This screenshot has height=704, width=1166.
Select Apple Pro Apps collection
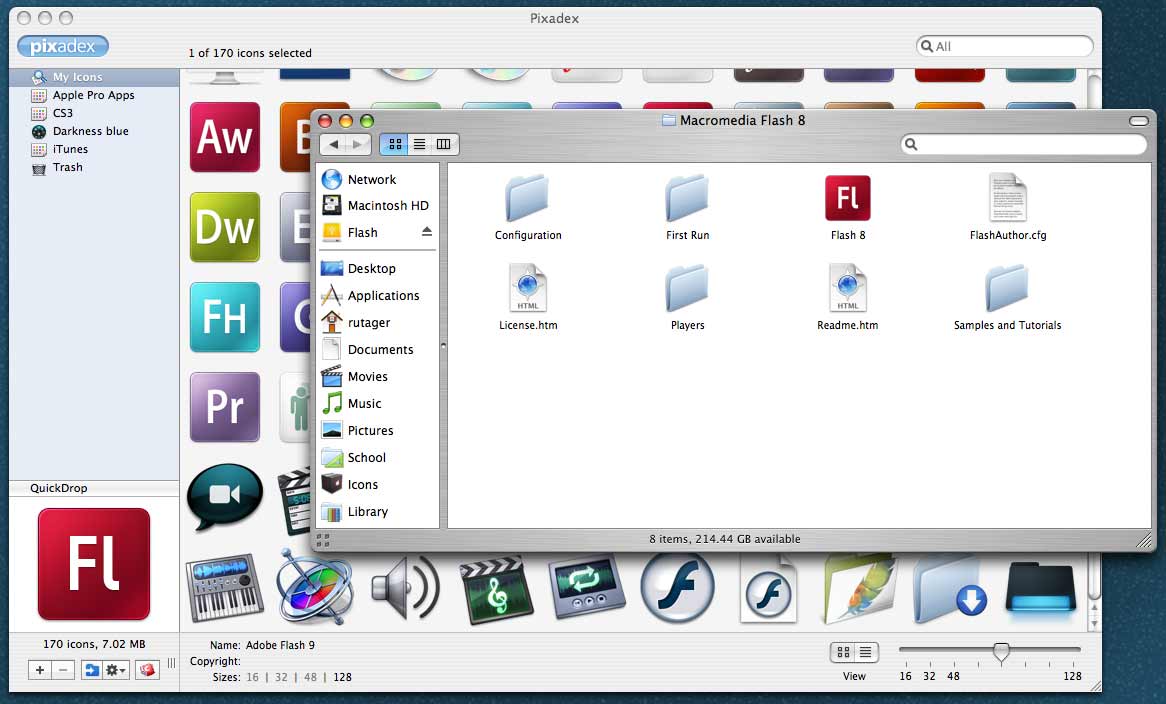tap(94, 95)
